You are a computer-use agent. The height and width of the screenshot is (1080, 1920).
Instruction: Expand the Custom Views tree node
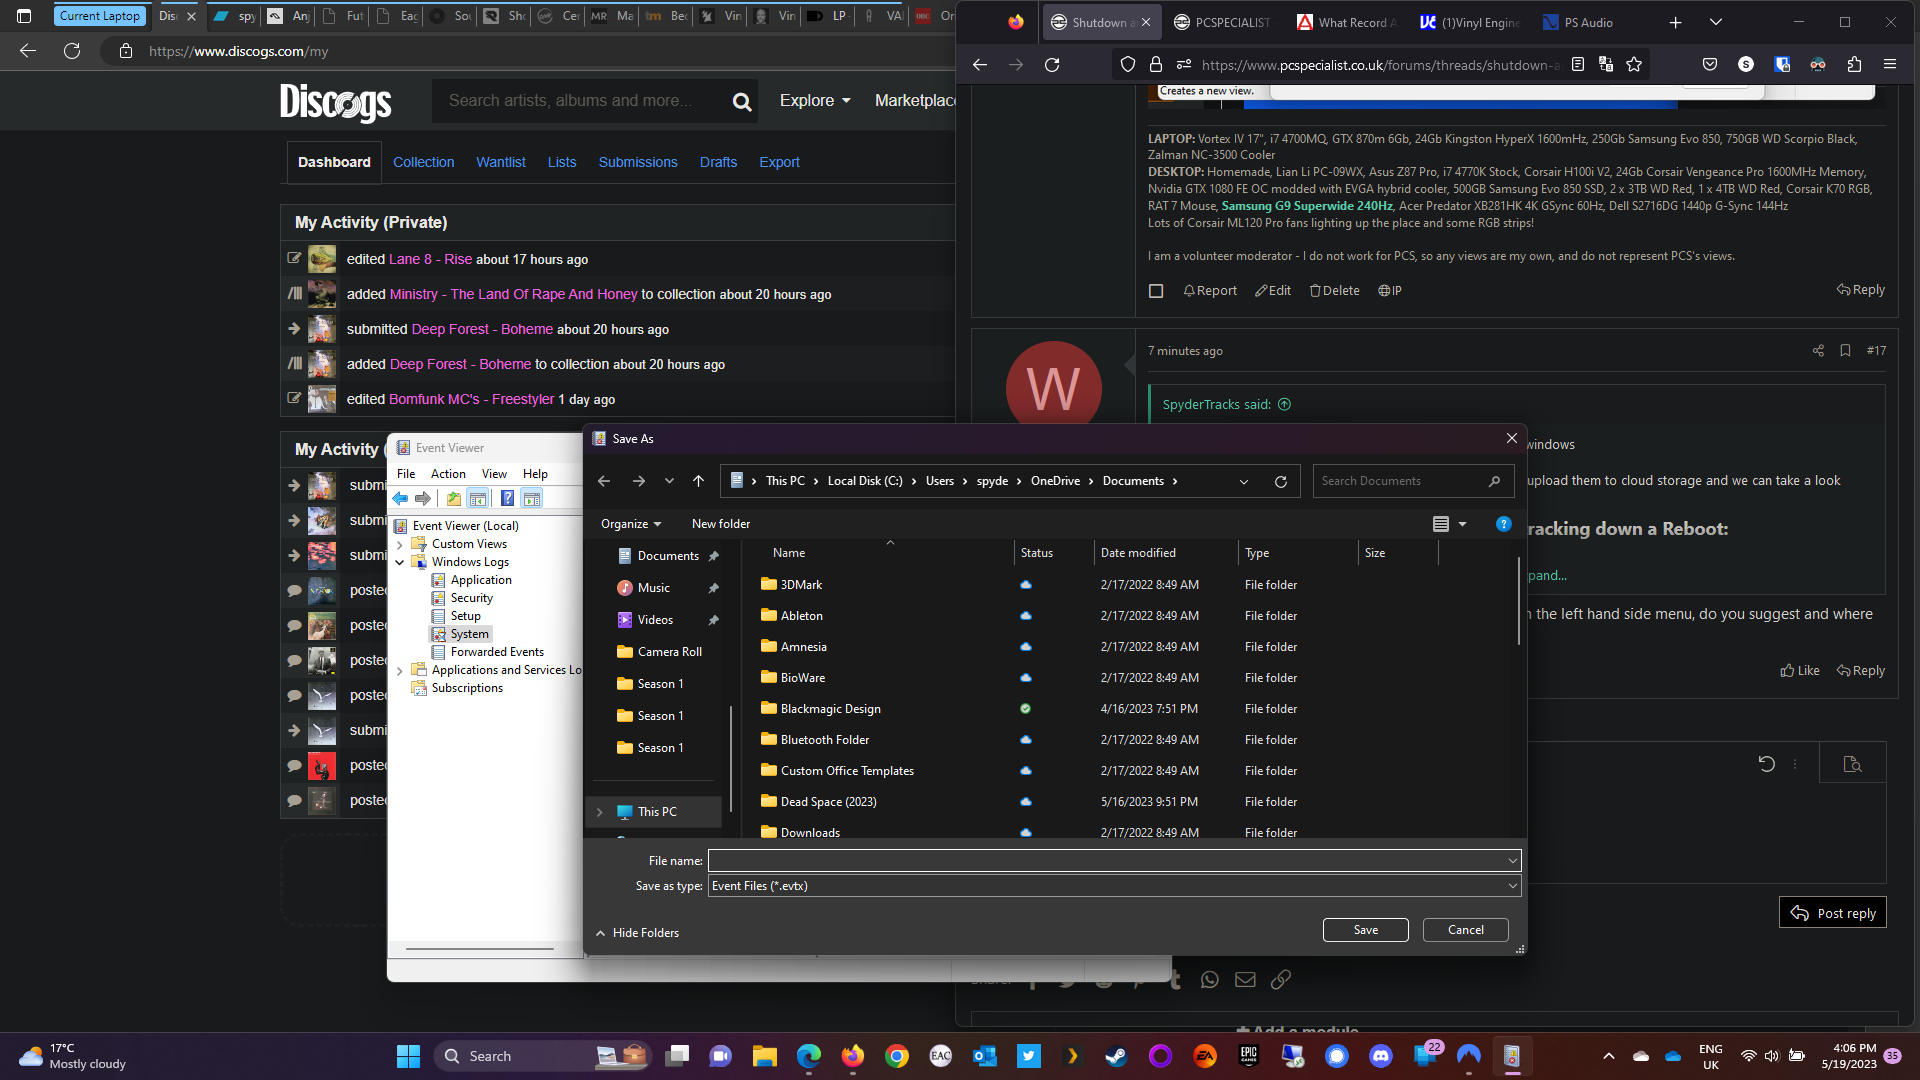point(400,545)
